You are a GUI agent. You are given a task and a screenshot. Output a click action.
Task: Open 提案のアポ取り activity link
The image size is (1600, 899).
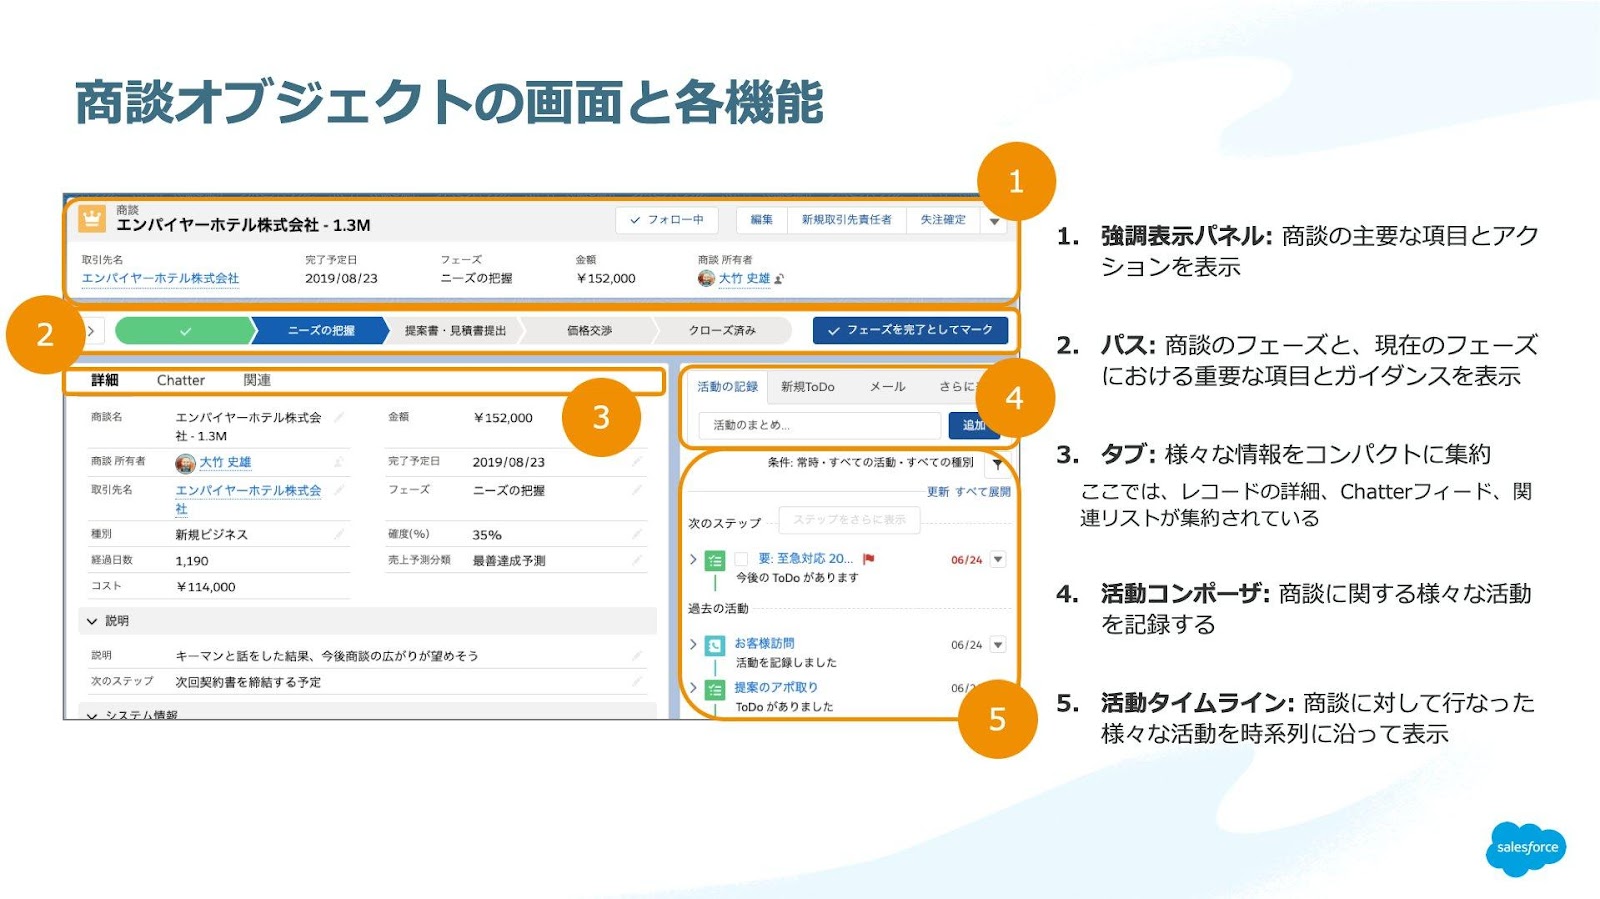click(x=776, y=688)
